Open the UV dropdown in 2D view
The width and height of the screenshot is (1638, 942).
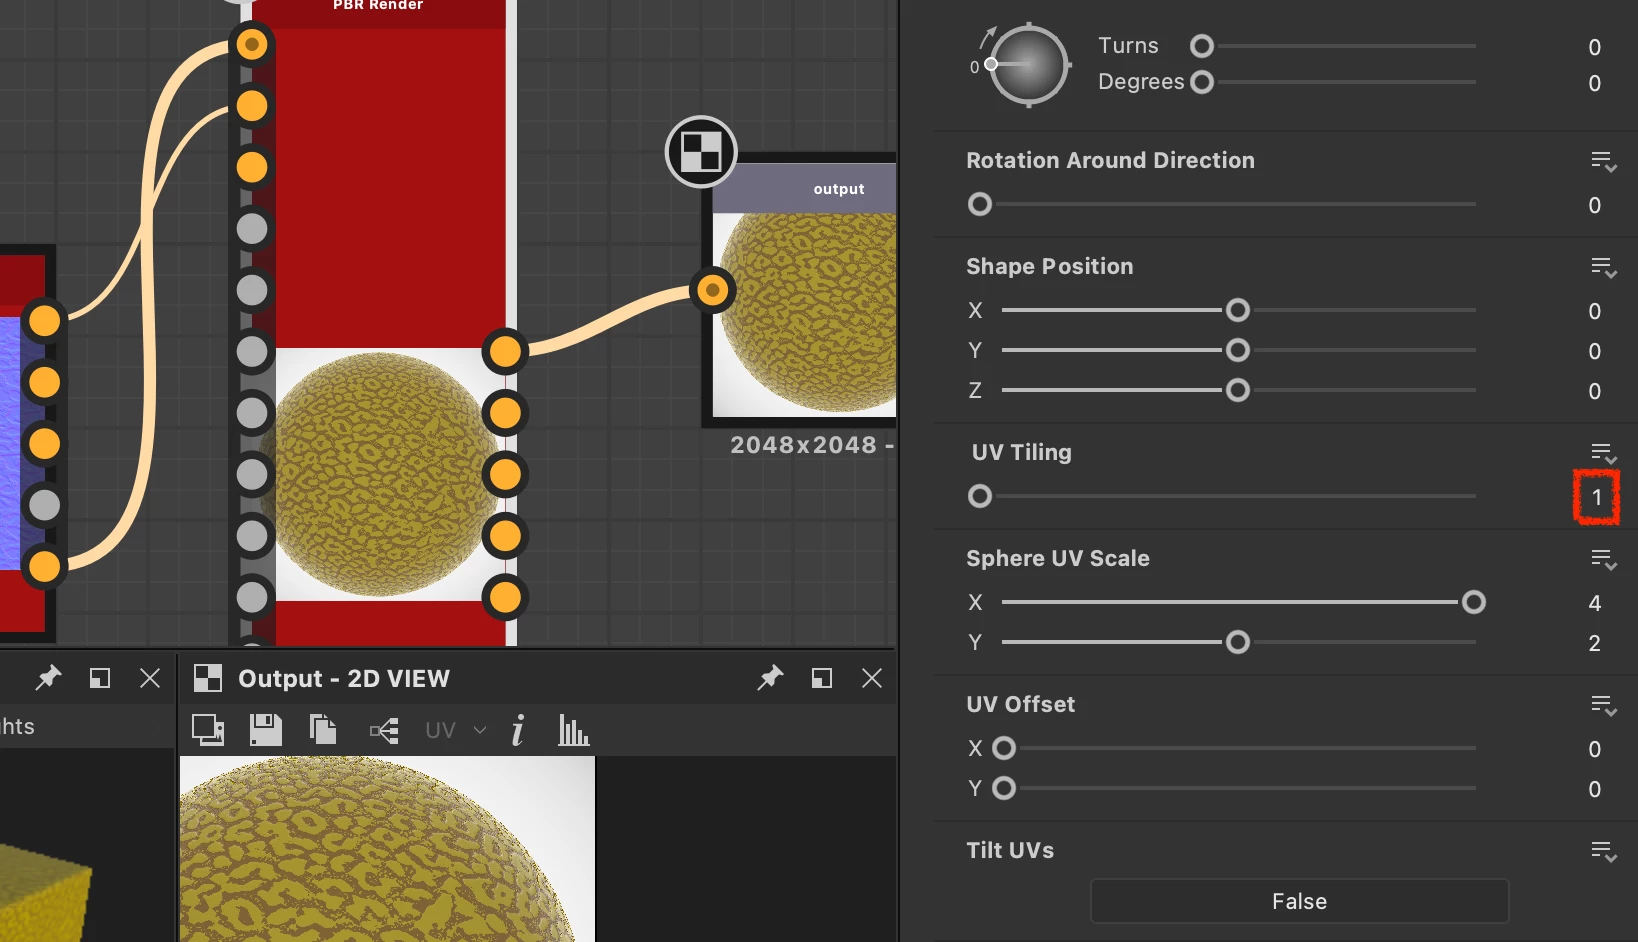(x=455, y=730)
